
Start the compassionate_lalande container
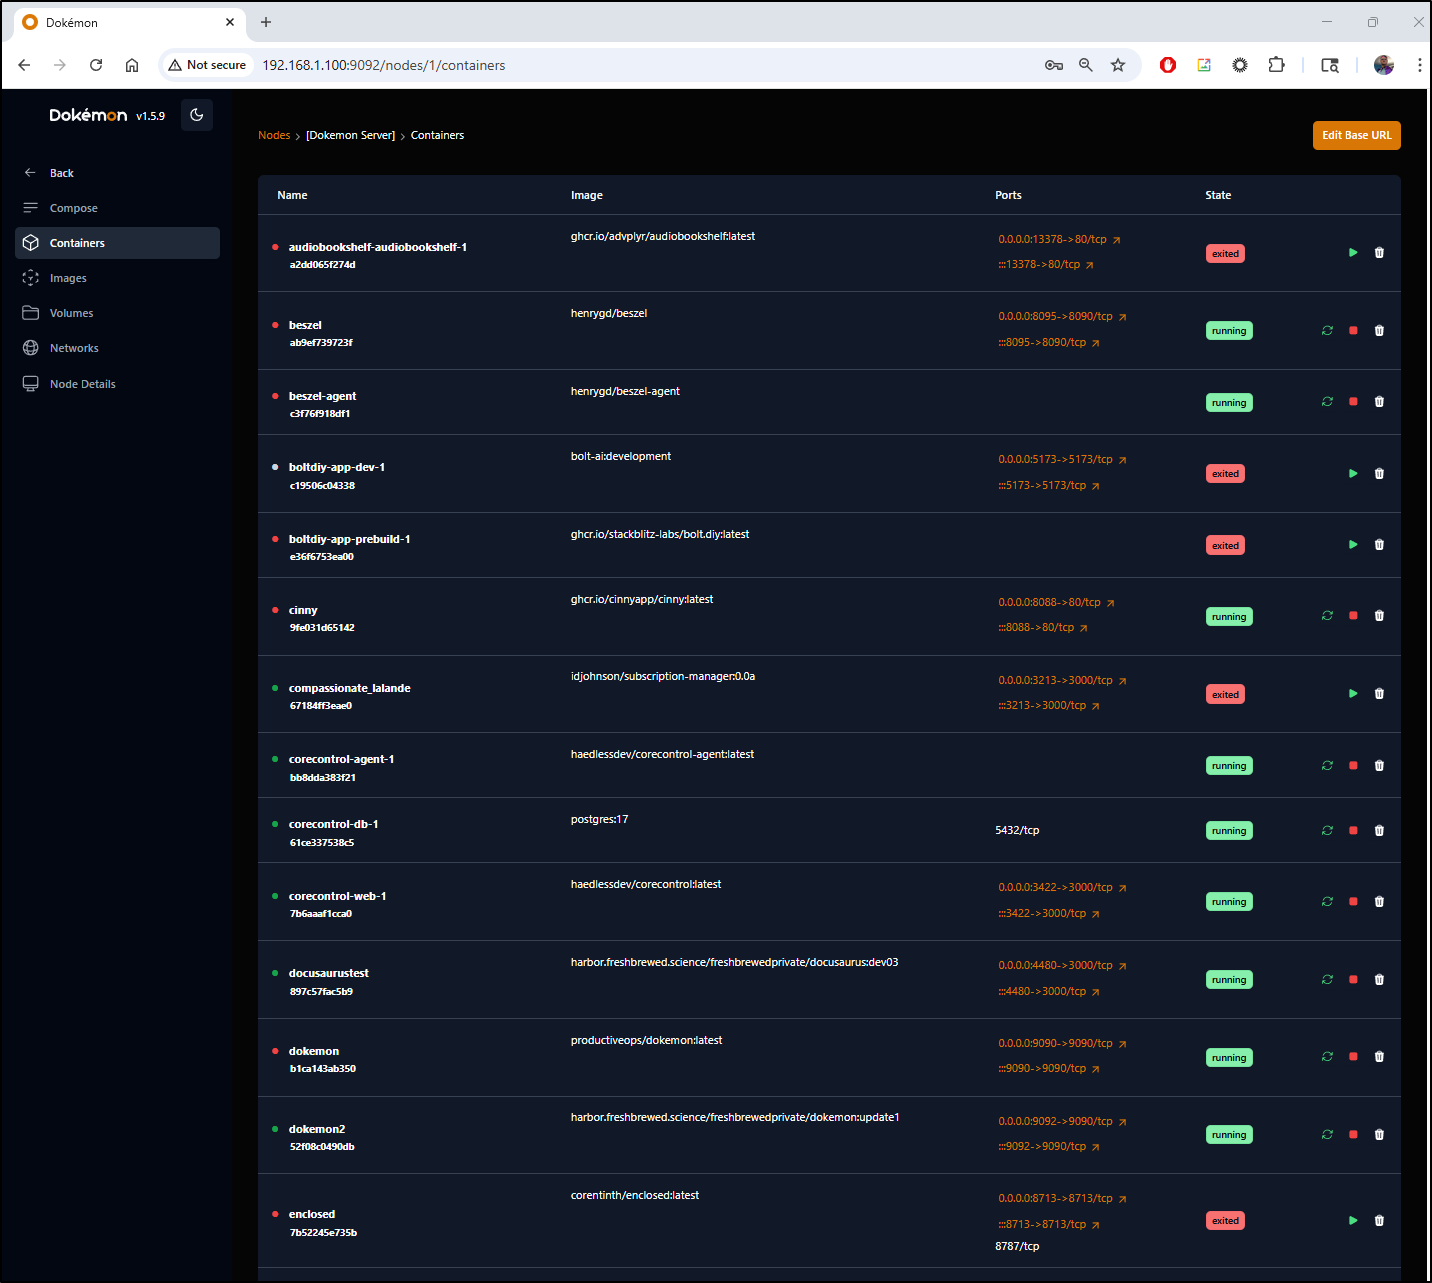point(1353,694)
